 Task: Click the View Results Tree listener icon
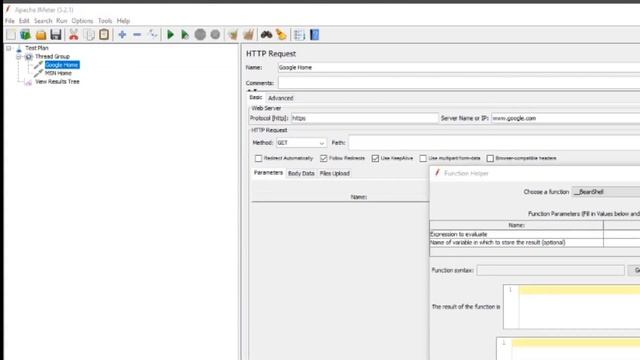click(x=28, y=82)
